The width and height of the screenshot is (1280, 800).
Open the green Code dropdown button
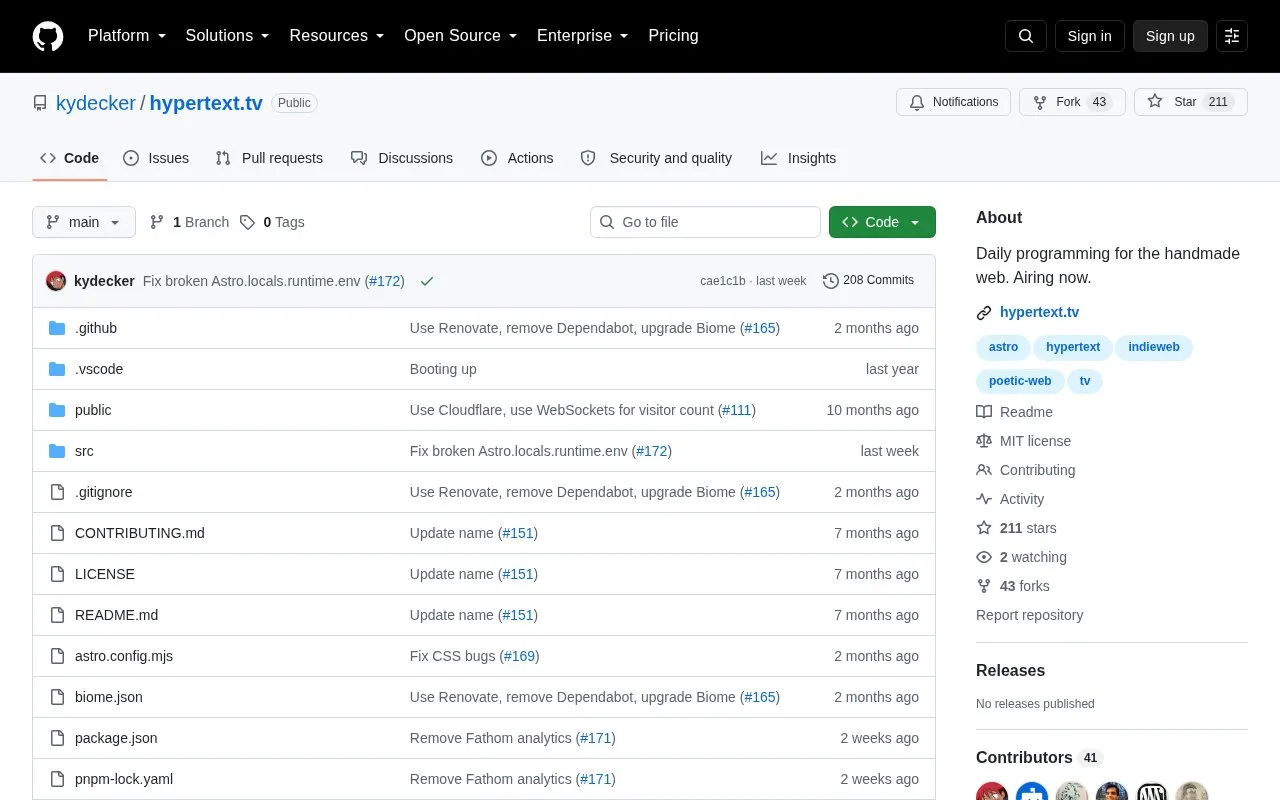tap(882, 222)
